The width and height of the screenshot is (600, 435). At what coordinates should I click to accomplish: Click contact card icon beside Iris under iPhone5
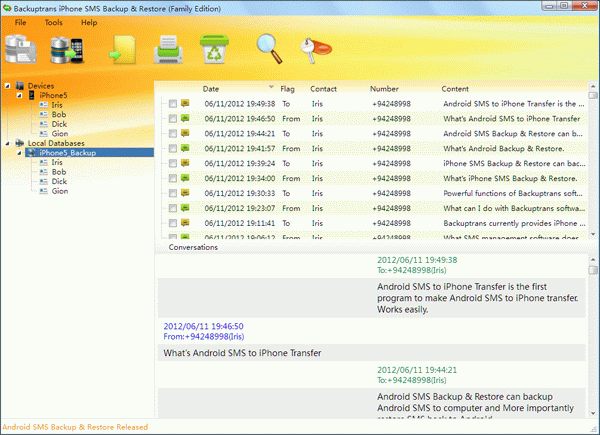[44, 105]
